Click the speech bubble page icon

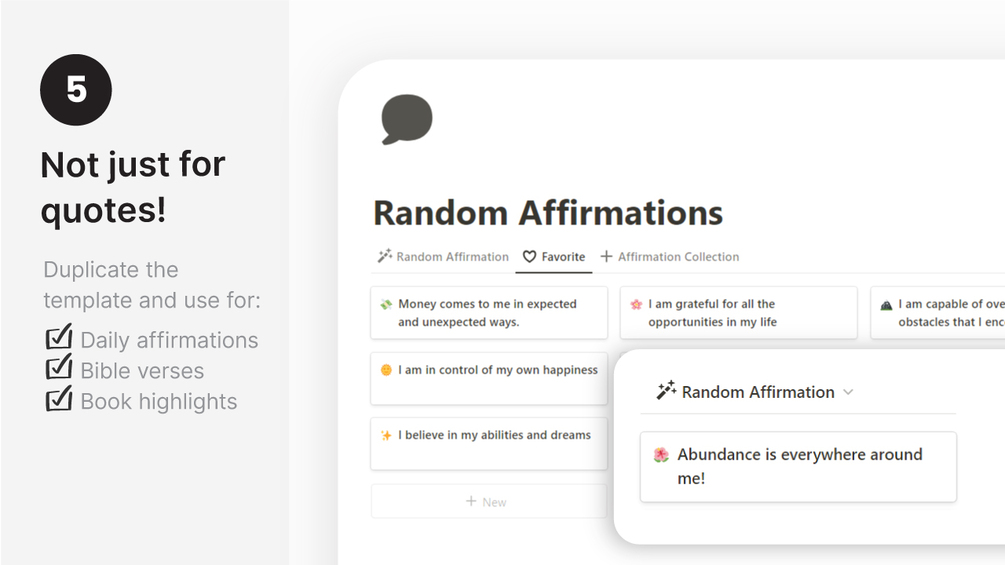tap(406, 119)
